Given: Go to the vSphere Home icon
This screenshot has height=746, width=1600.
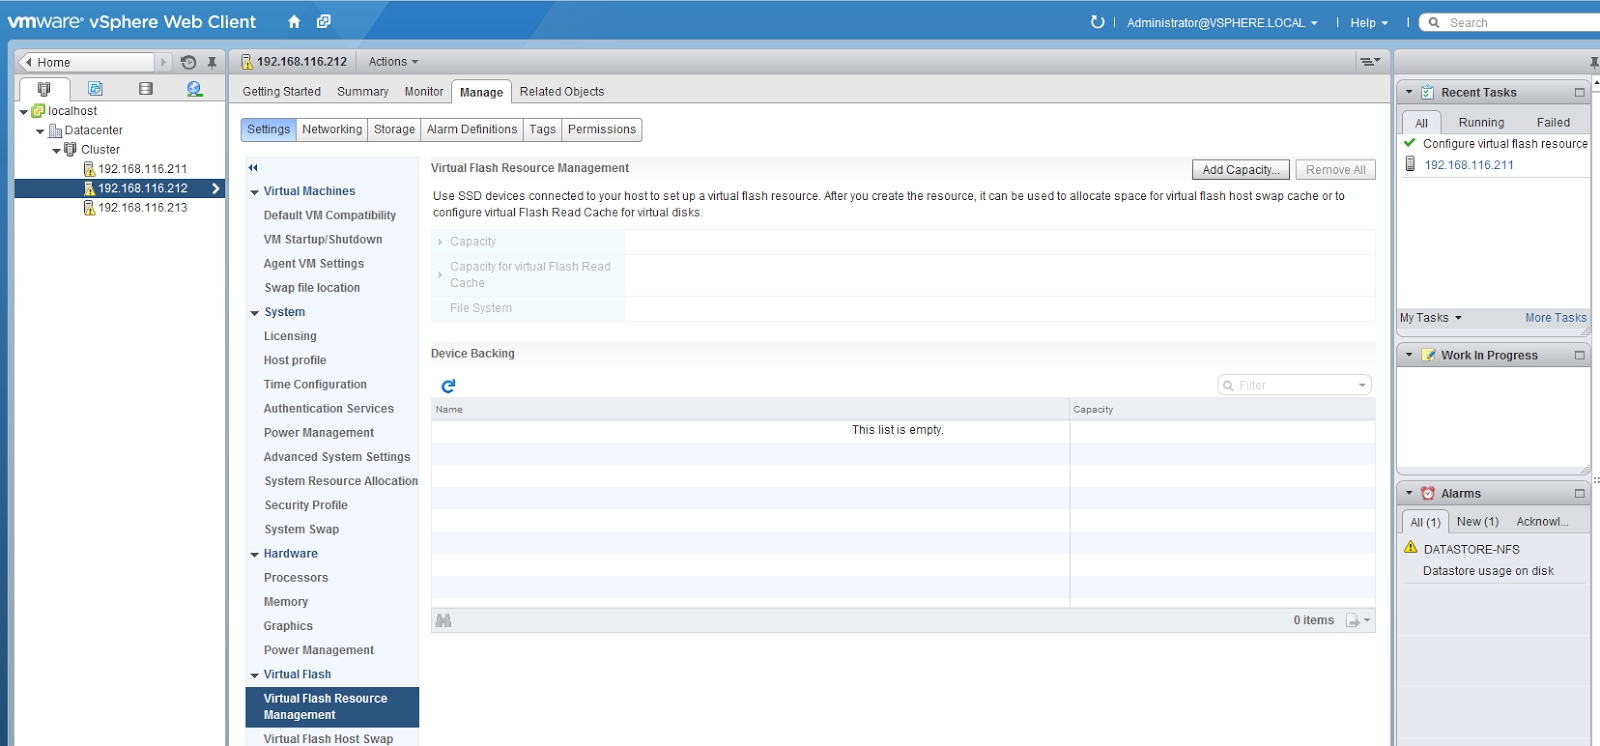Looking at the screenshot, I should [x=294, y=22].
